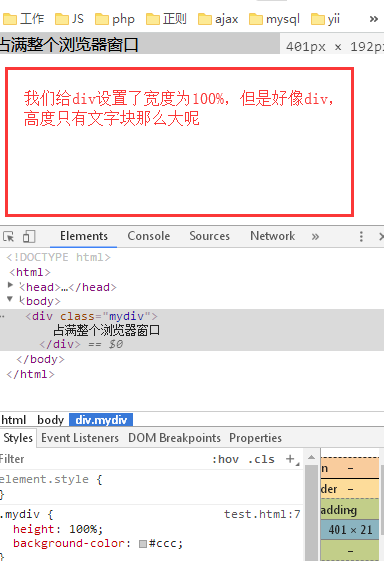Click the .mydiv selector text
Viewport: 384px width, 561px height.
pos(20,514)
